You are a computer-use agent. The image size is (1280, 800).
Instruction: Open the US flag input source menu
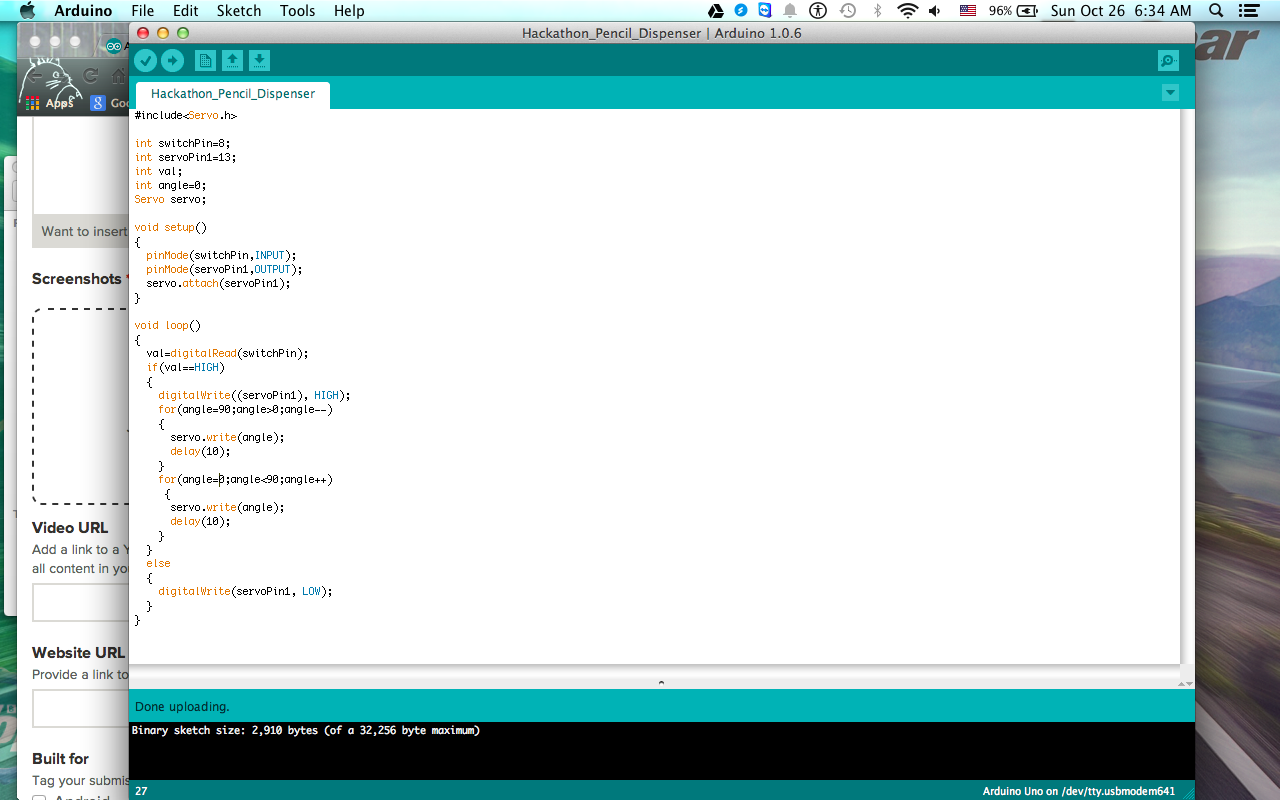coord(968,11)
